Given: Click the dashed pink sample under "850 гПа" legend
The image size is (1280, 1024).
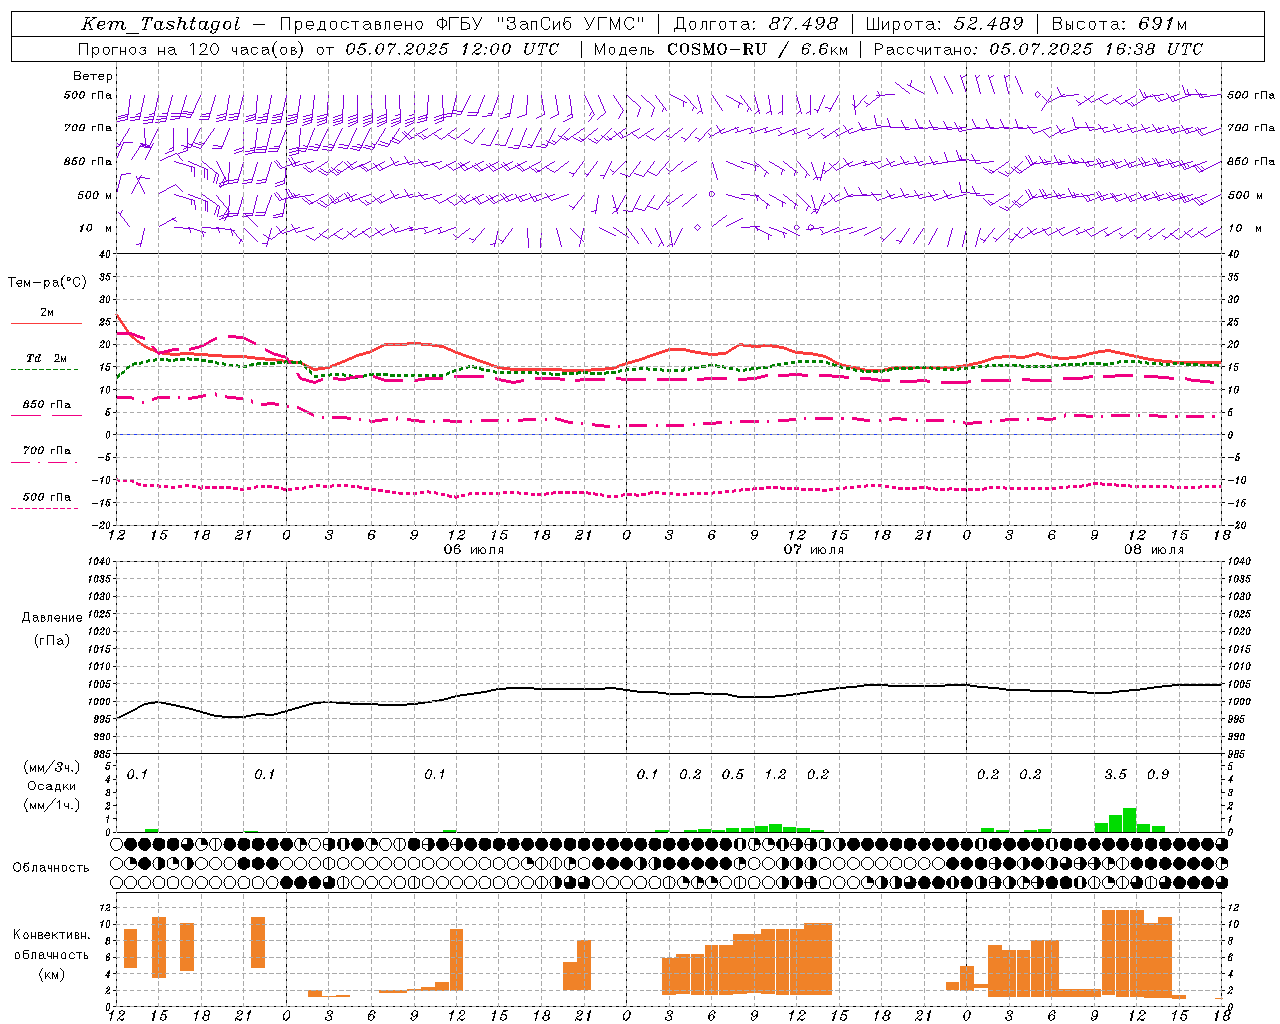Looking at the screenshot, I should (46, 416).
